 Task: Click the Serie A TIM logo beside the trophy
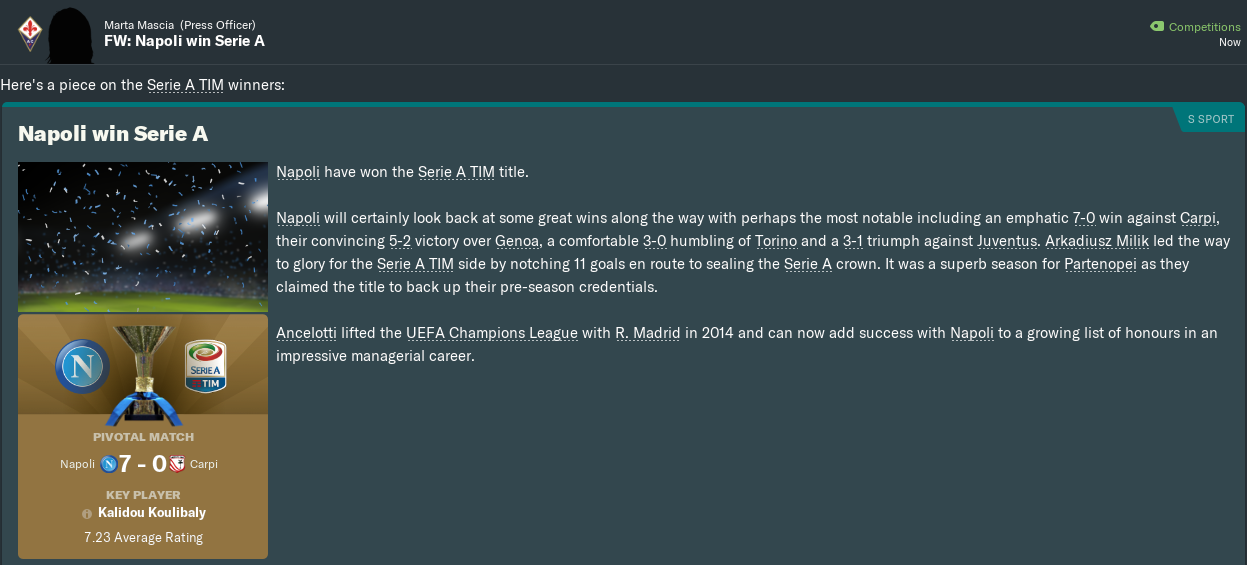tap(204, 366)
